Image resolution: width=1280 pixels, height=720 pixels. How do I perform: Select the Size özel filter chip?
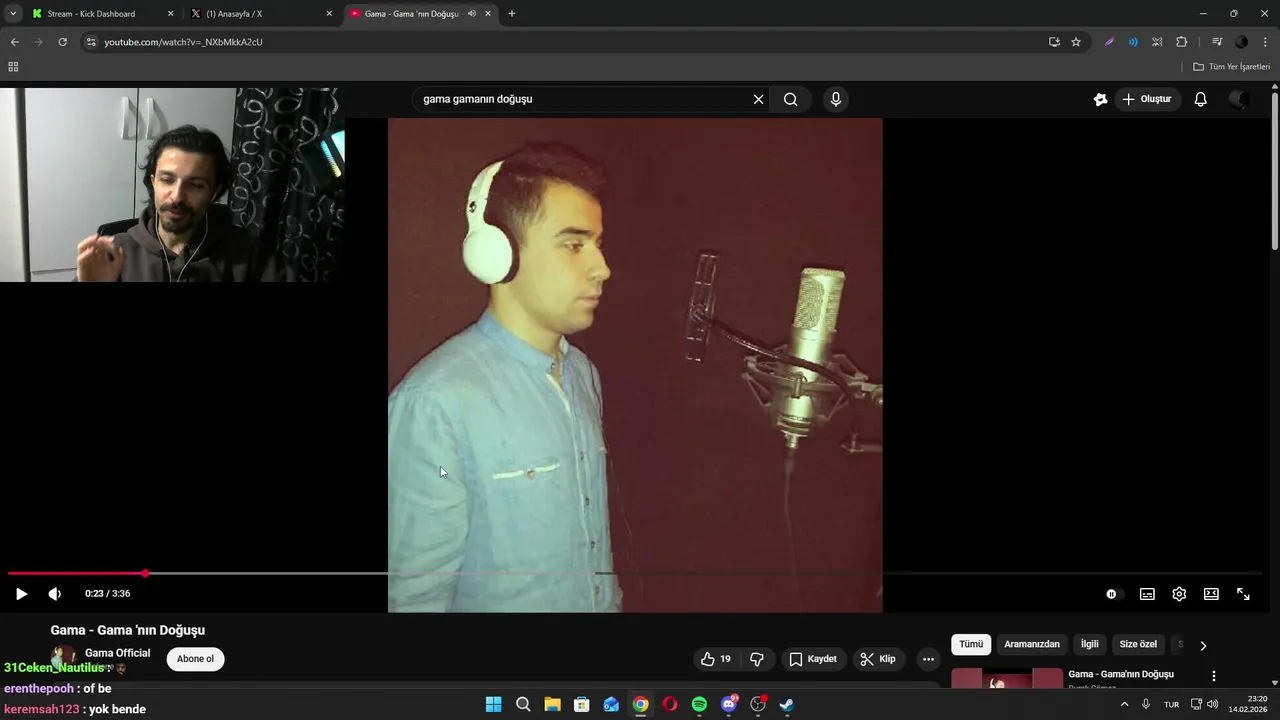click(x=1138, y=644)
